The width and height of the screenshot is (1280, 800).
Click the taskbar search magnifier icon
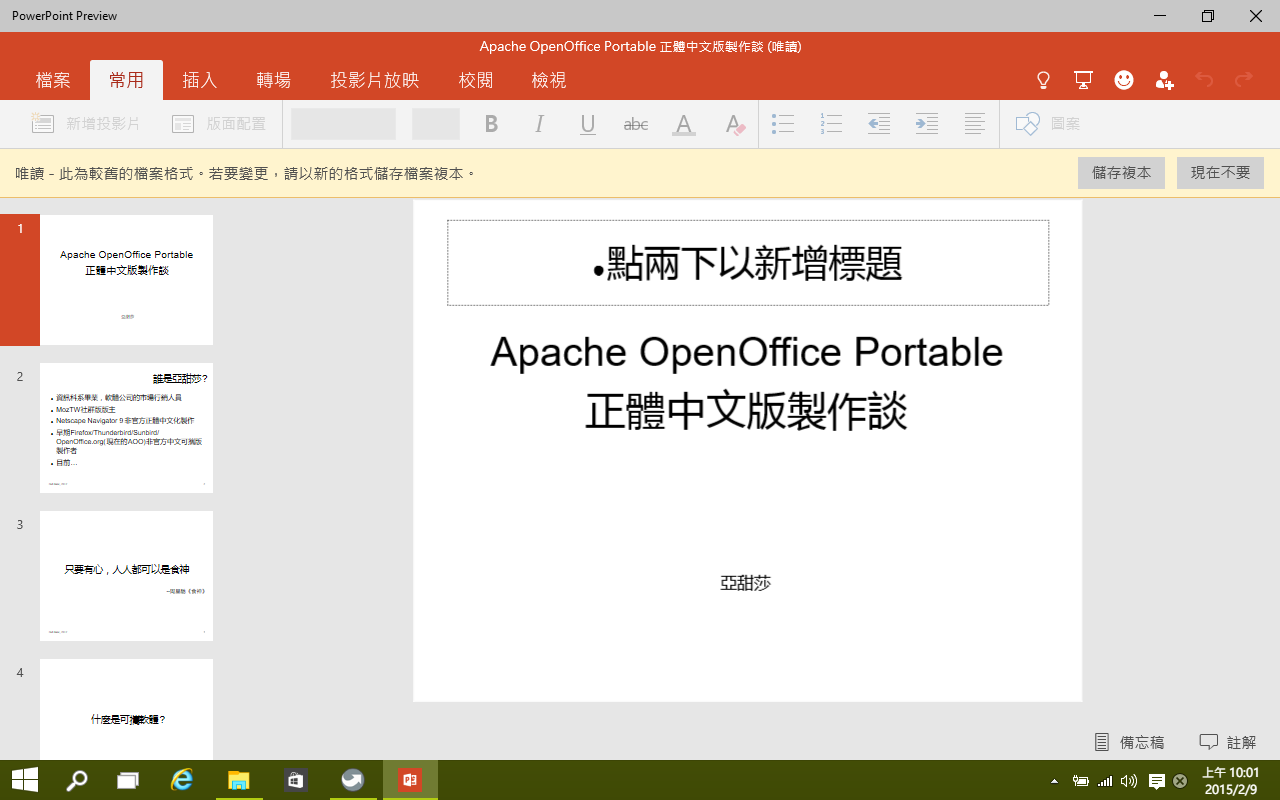tap(77, 780)
